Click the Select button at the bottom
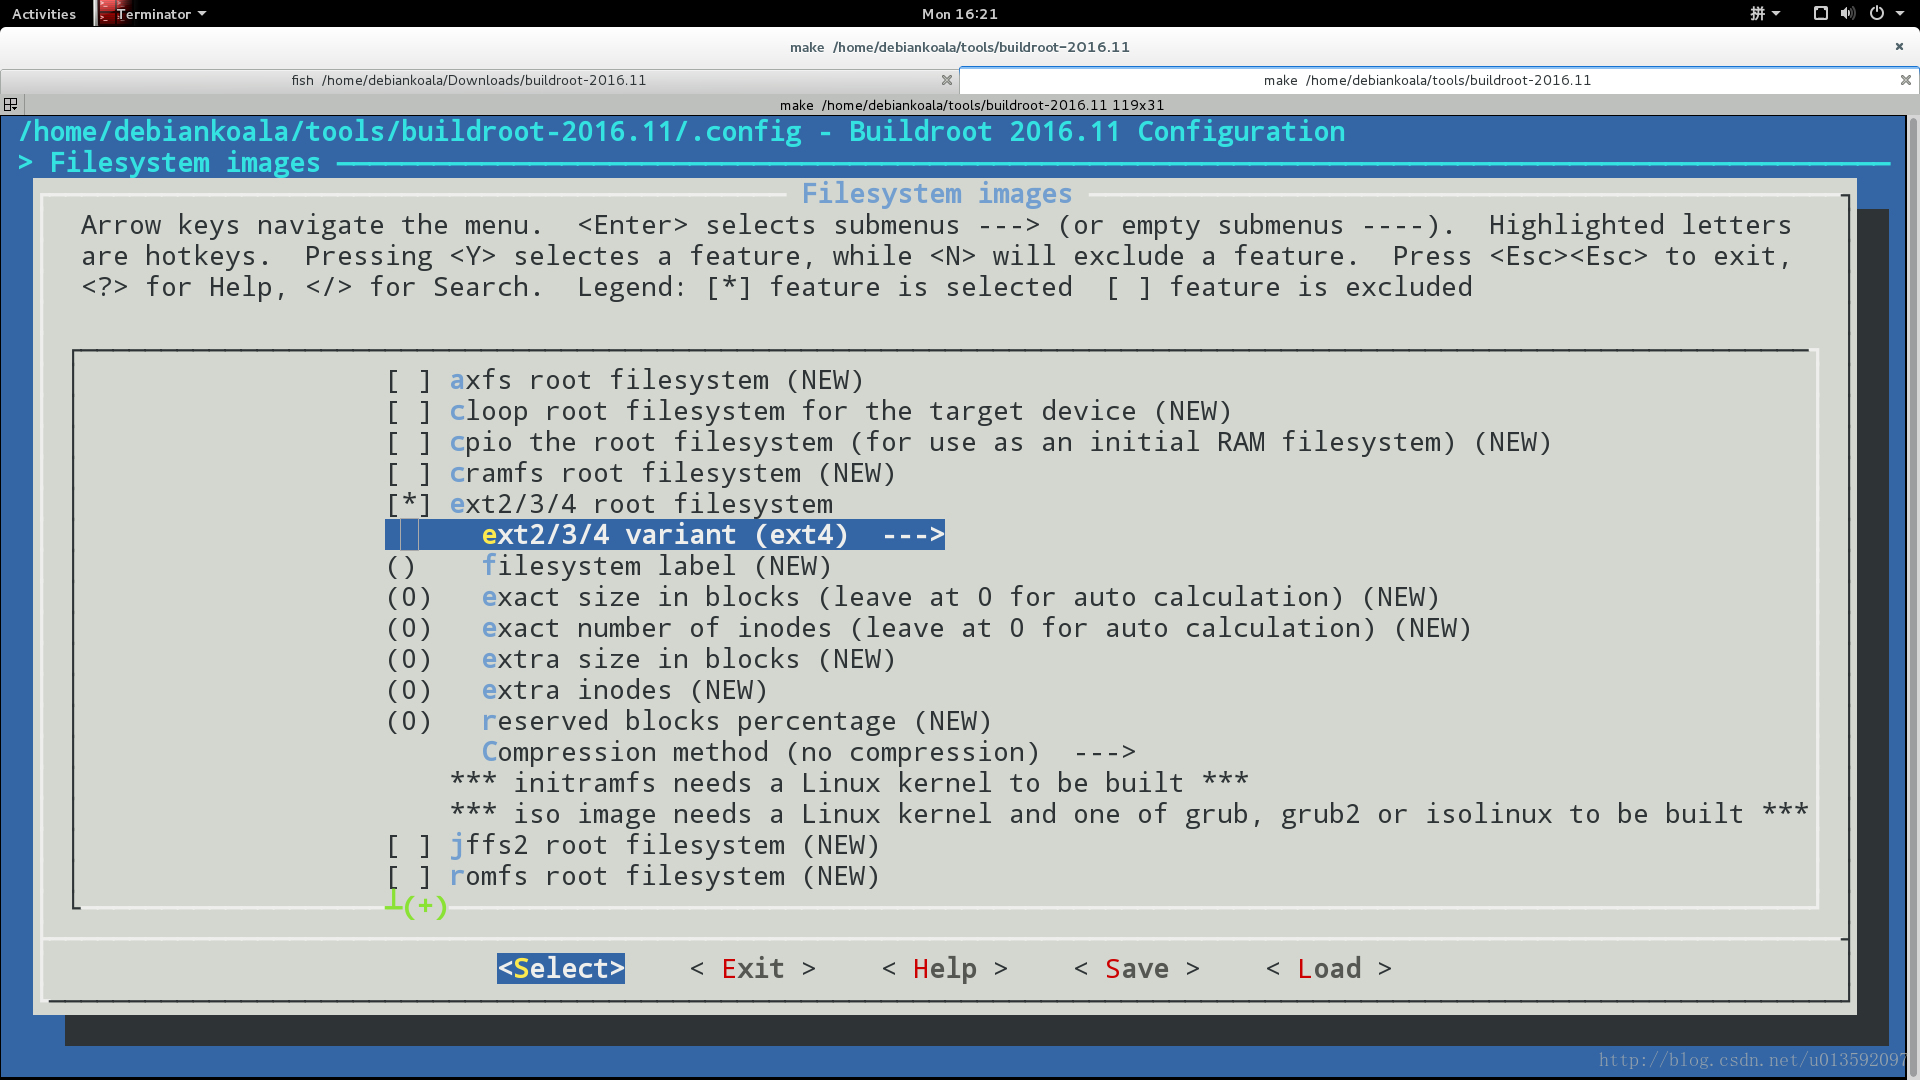Screen dimensions: 1920x1080 pyautogui.click(x=560, y=968)
